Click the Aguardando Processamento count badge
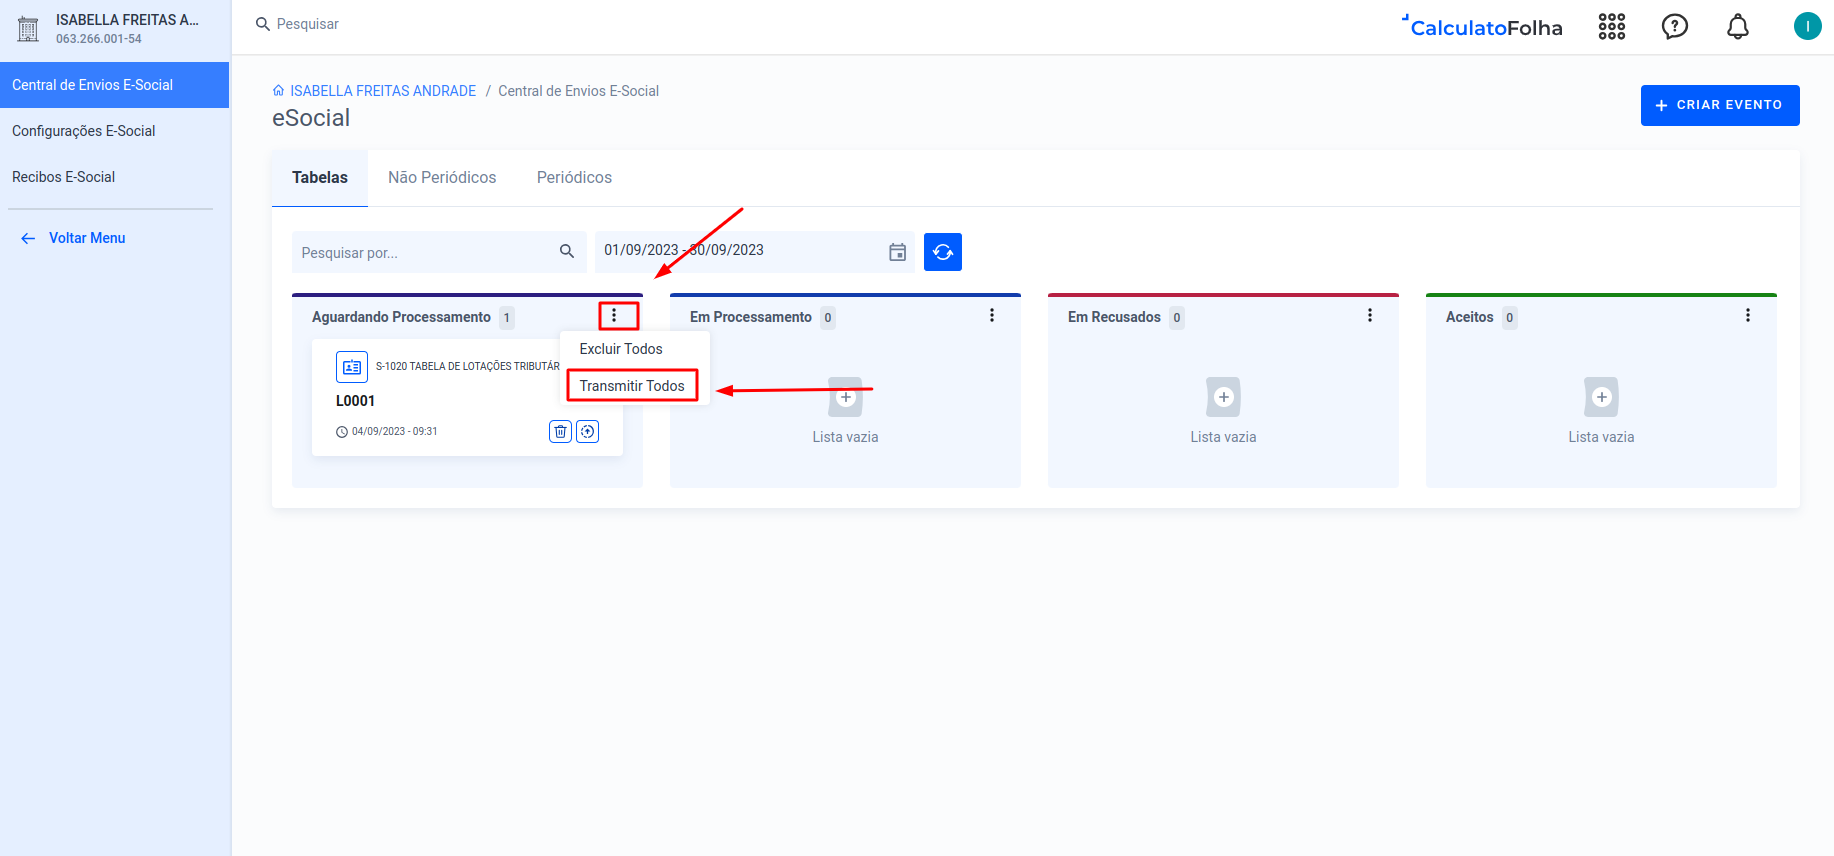This screenshot has width=1834, height=856. 507,318
